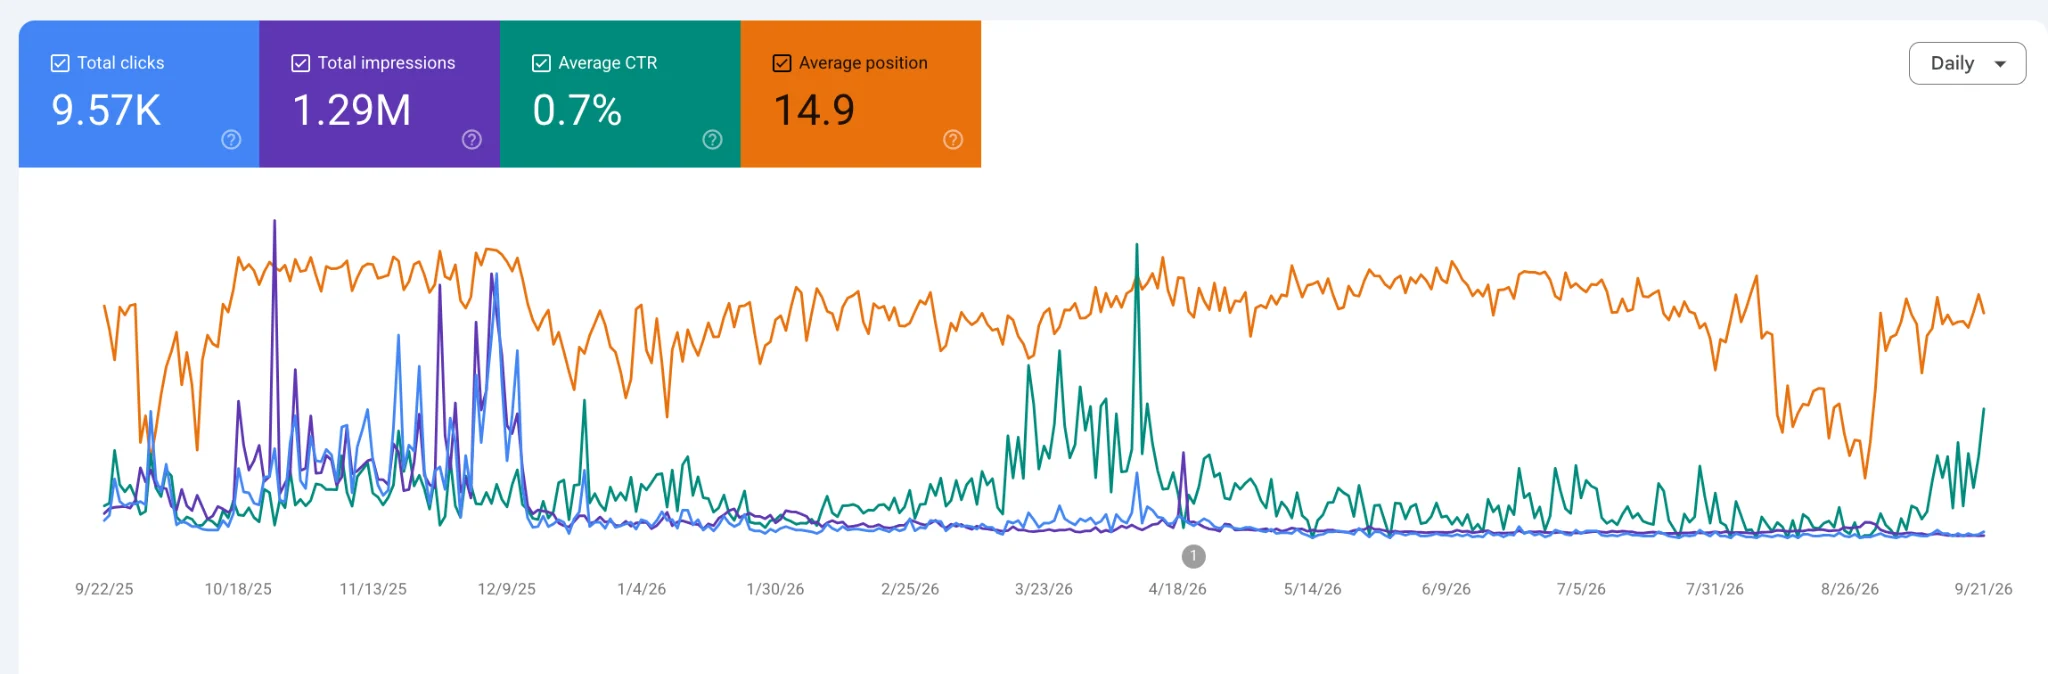Click the Total clicks card label

pos(121,63)
